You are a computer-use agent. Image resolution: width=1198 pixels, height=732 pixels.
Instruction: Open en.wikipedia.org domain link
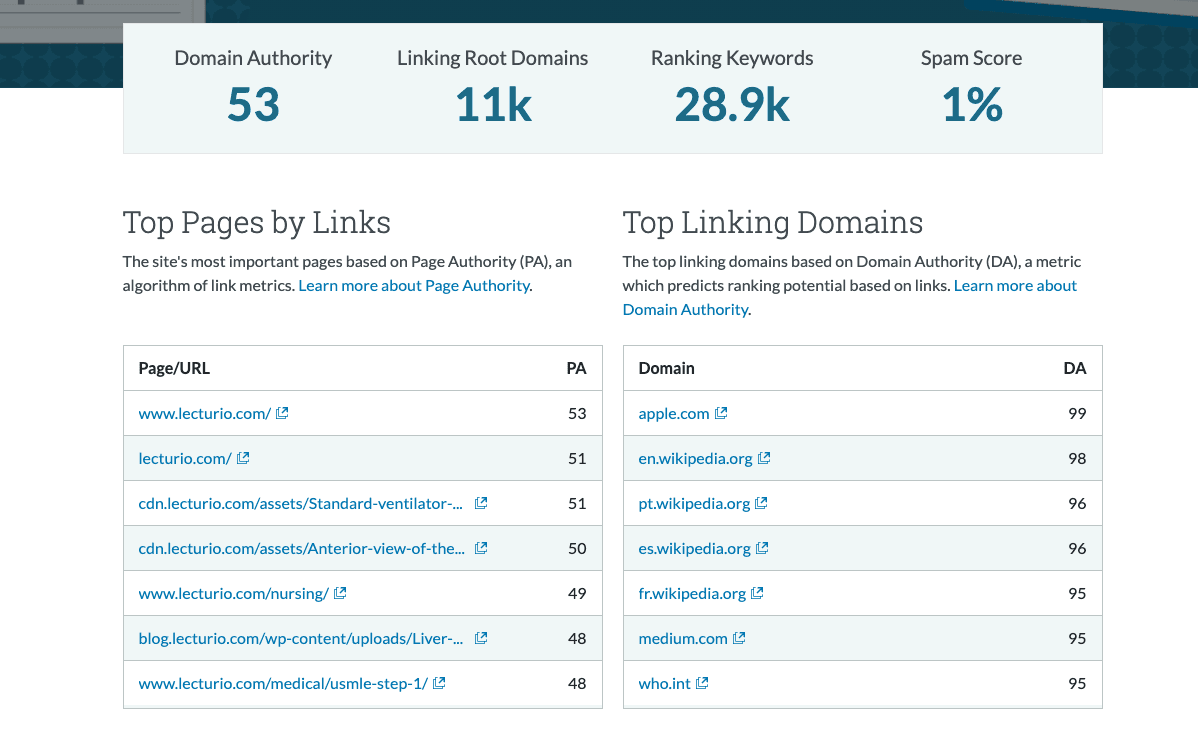[695, 458]
